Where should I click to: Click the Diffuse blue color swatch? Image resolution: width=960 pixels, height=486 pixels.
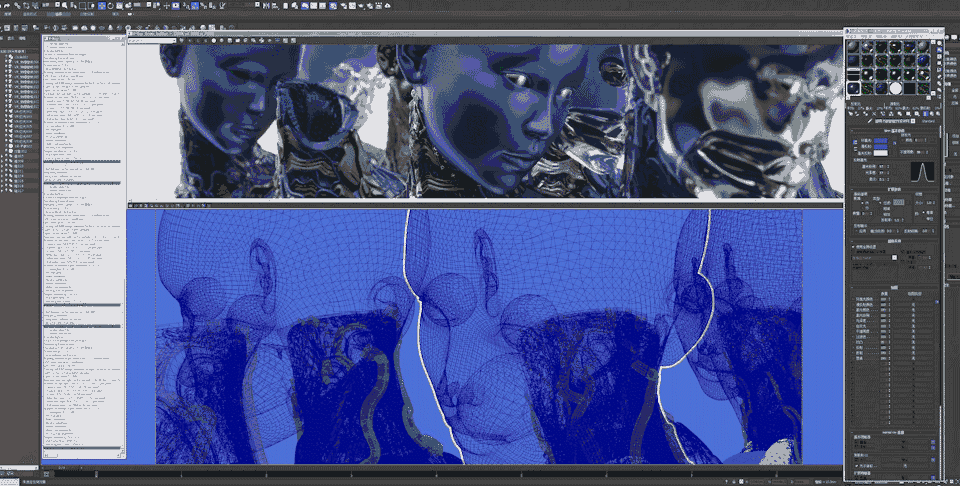pos(880,147)
